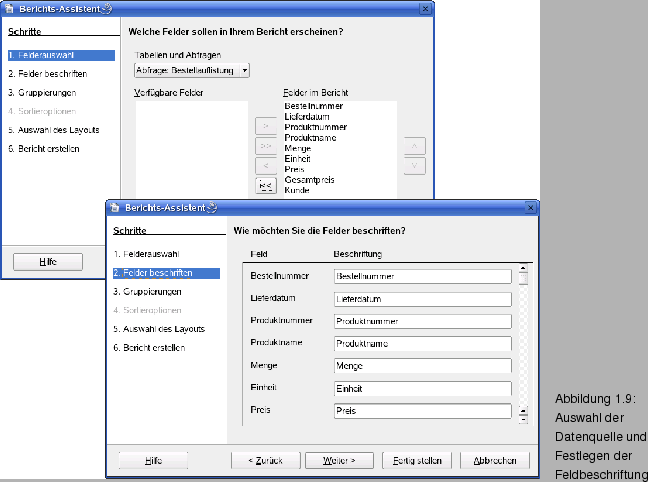Click the Menge label input field
The width and height of the screenshot is (648, 482).
[423, 366]
